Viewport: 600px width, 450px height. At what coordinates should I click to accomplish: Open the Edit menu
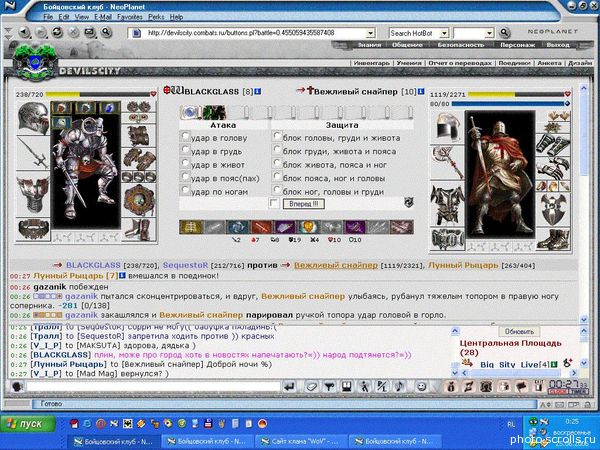pos(64,17)
